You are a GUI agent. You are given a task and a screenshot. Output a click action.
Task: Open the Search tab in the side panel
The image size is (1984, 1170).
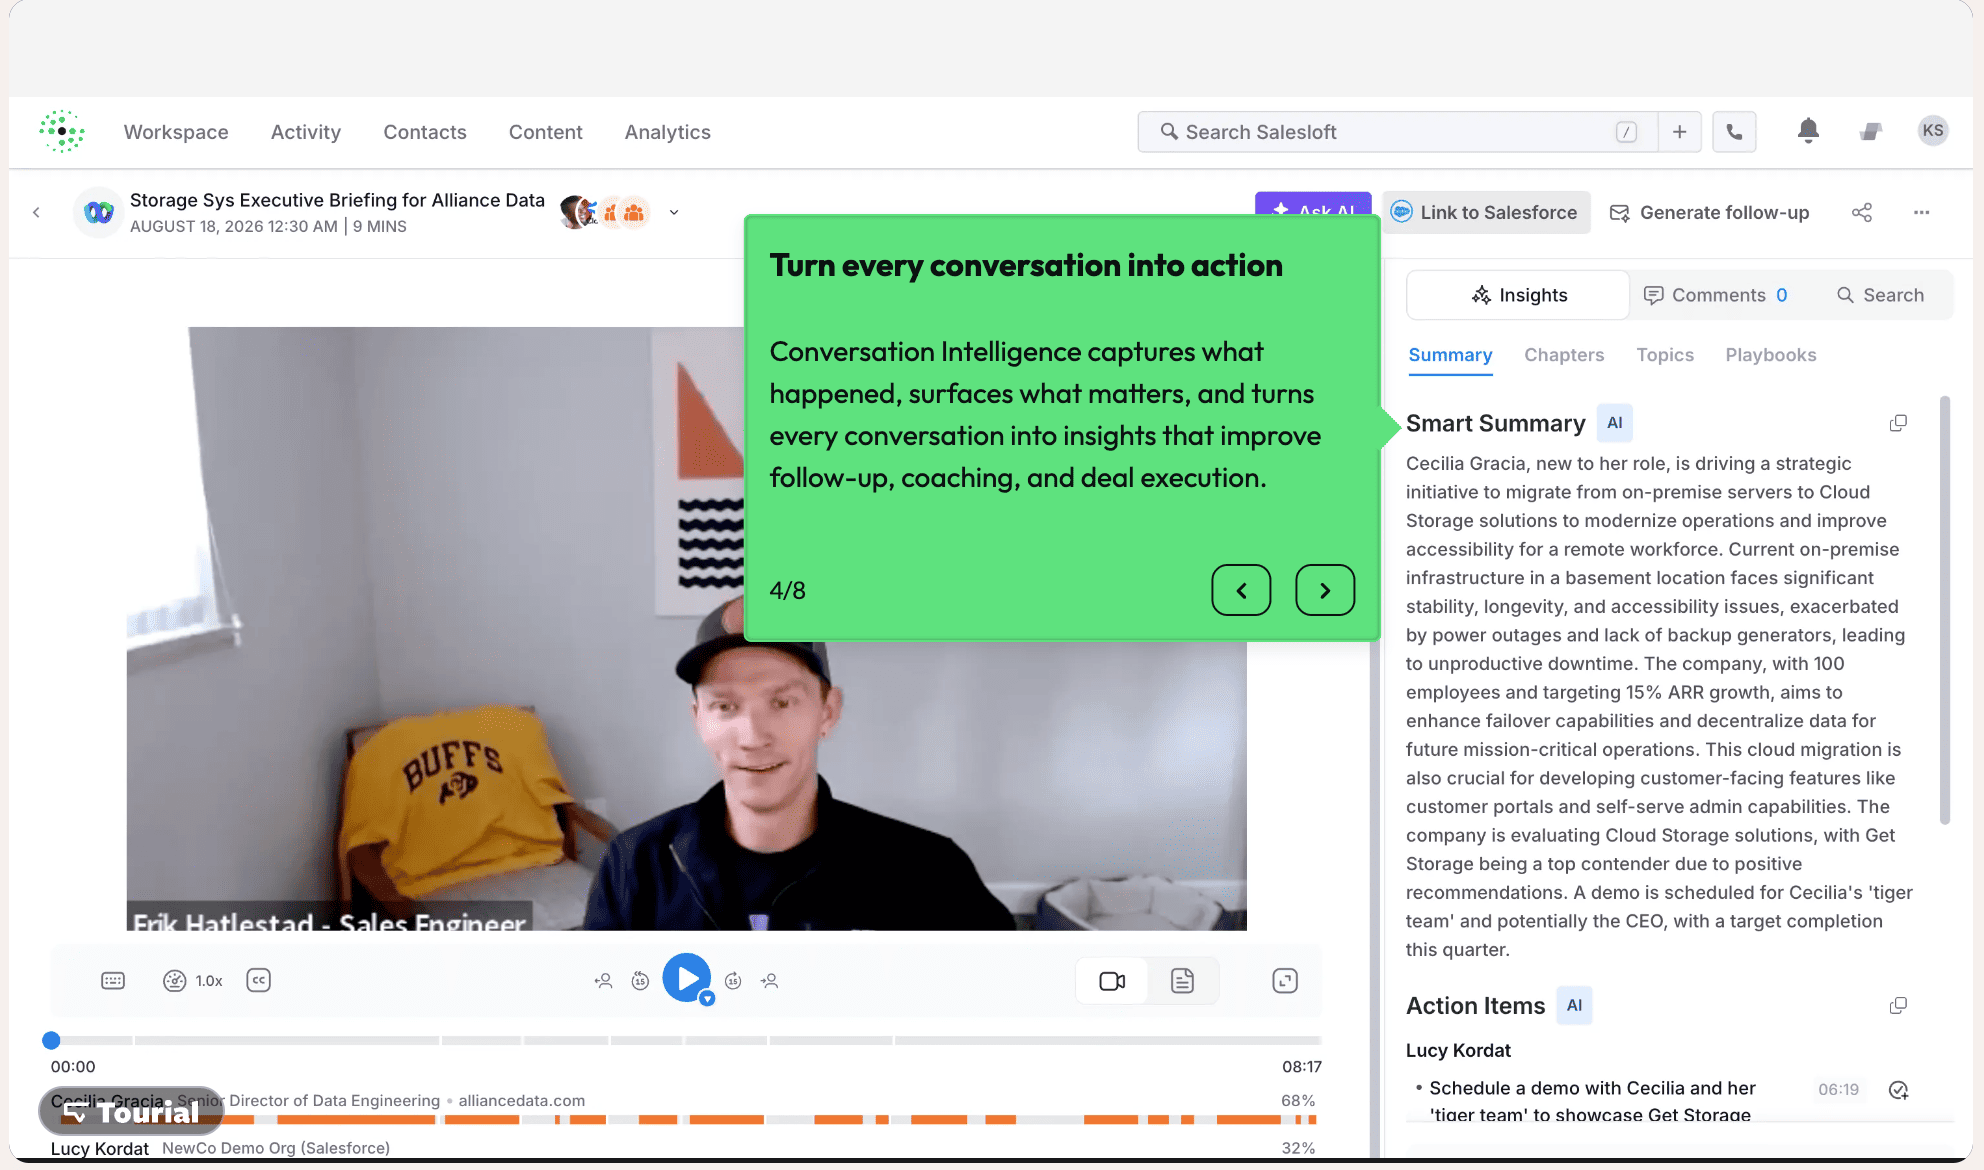pyautogui.click(x=1880, y=295)
